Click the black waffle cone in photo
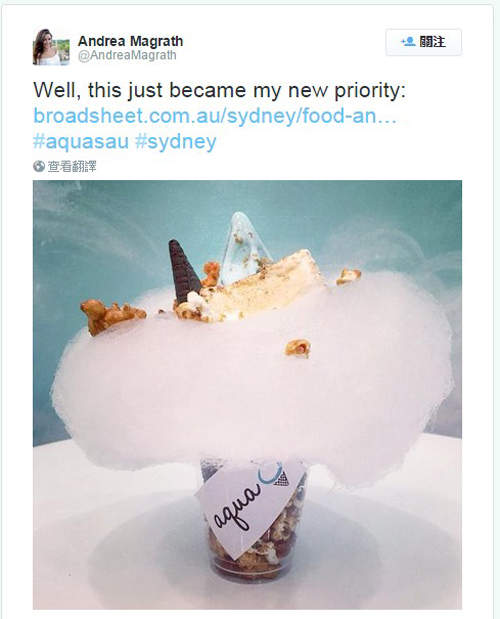The height and width of the screenshot is (619, 500). 184,270
